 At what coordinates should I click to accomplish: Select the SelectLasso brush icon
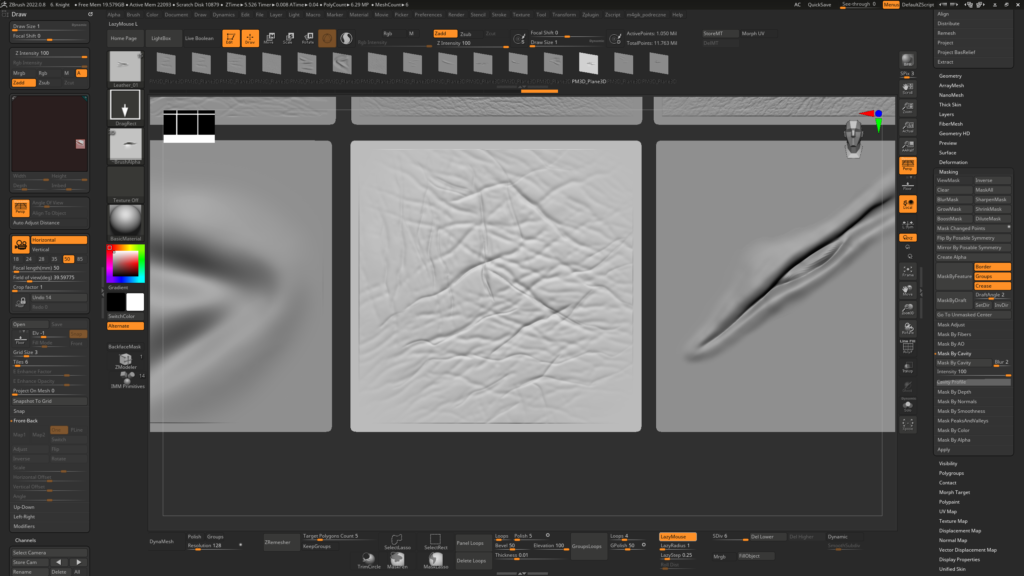[396, 541]
